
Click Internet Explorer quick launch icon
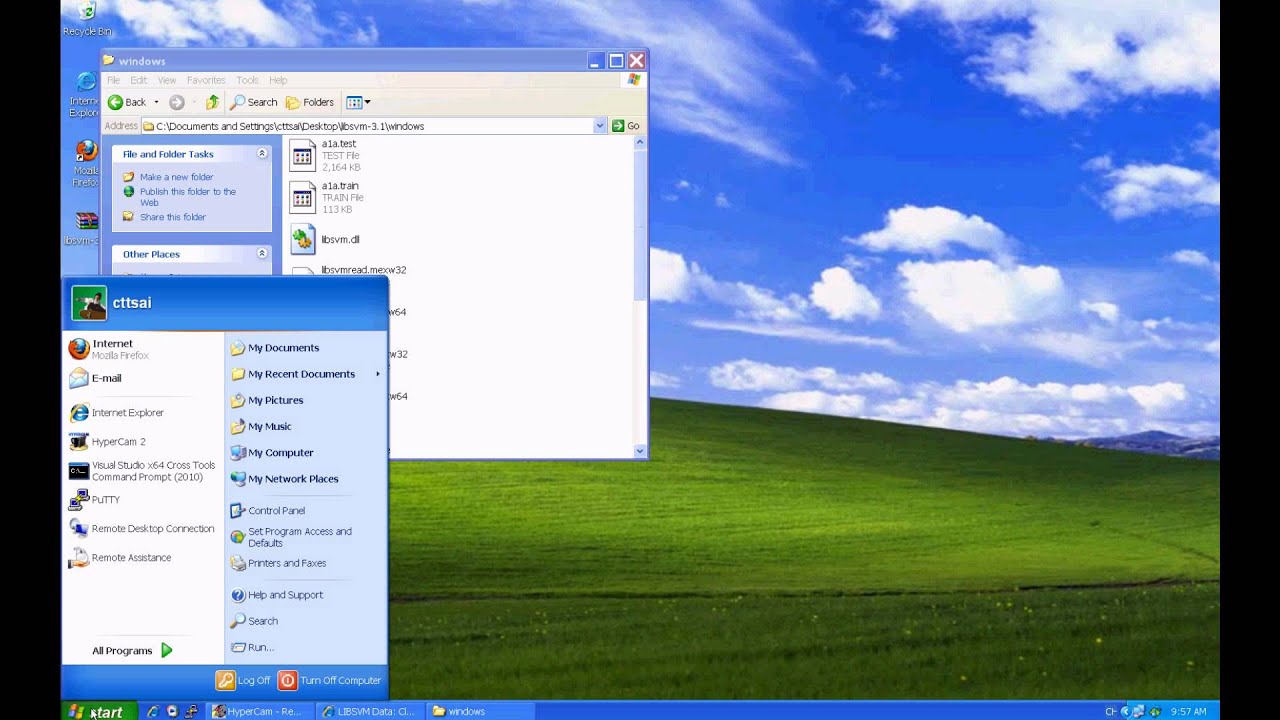152,712
